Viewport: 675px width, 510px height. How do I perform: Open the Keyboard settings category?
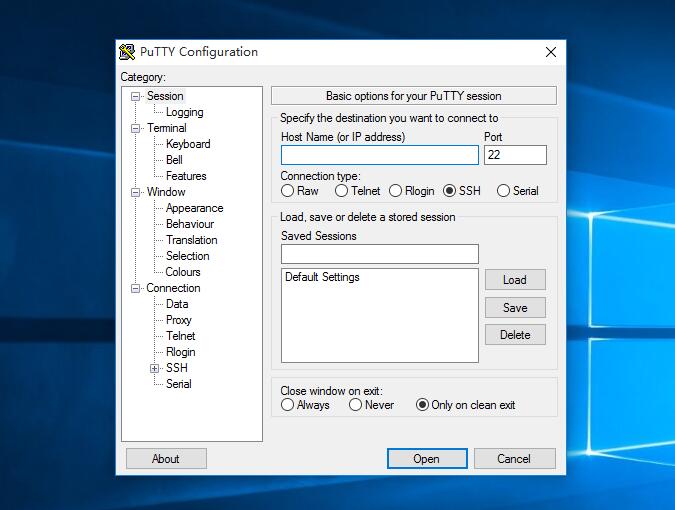click(188, 144)
